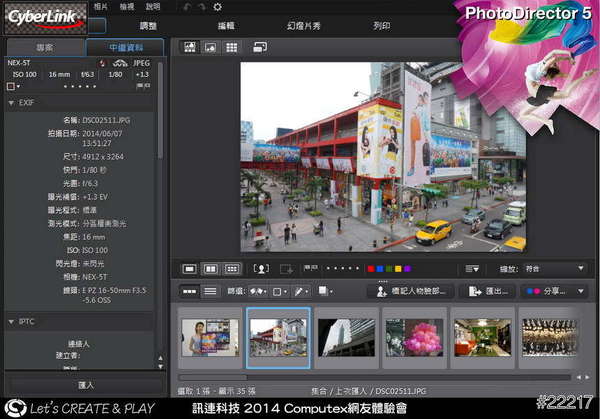Select list view icon in browser panel
The width and height of the screenshot is (600, 419).
tap(210, 291)
